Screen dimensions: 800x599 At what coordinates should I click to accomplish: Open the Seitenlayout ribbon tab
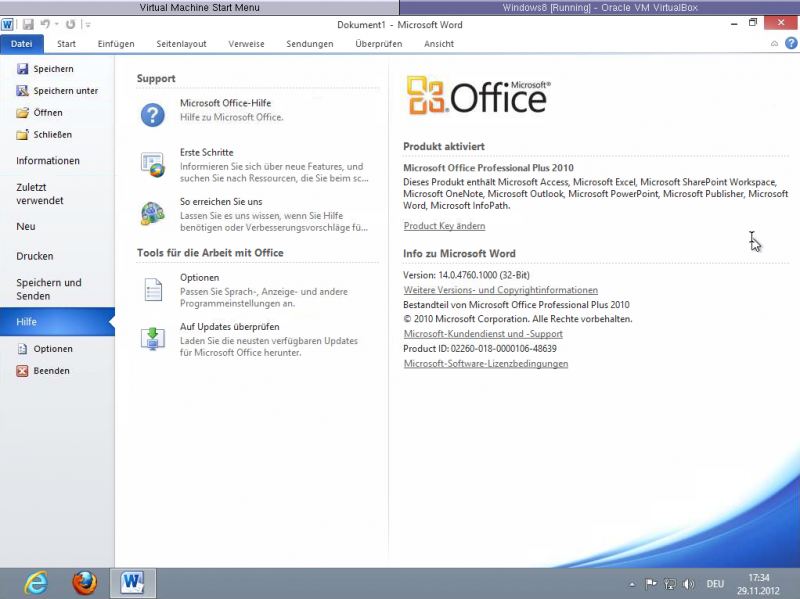click(181, 44)
